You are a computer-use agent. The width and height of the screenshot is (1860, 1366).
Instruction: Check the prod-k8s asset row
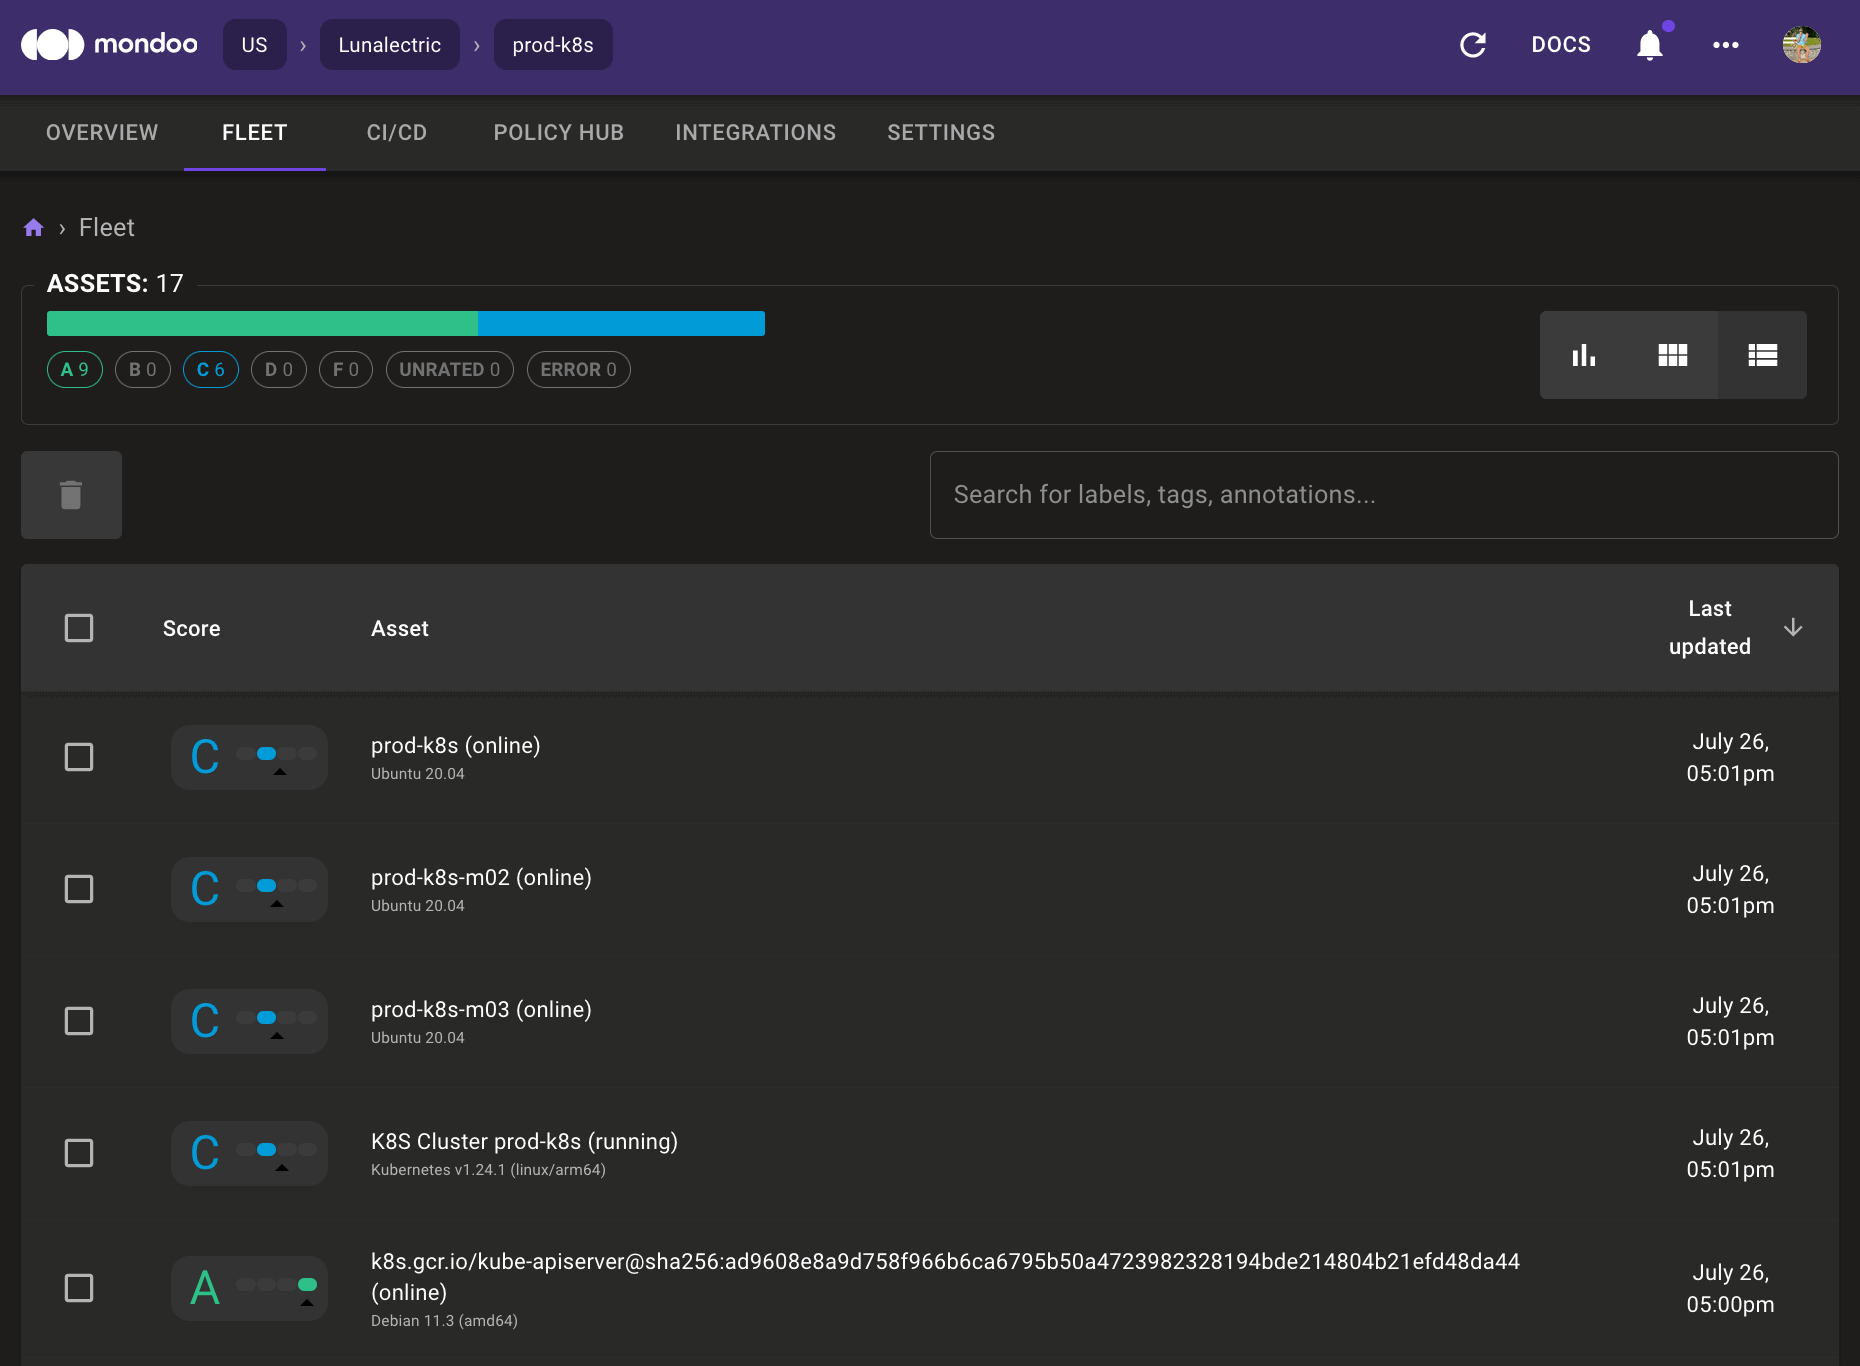pyautogui.click(x=79, y=757)
